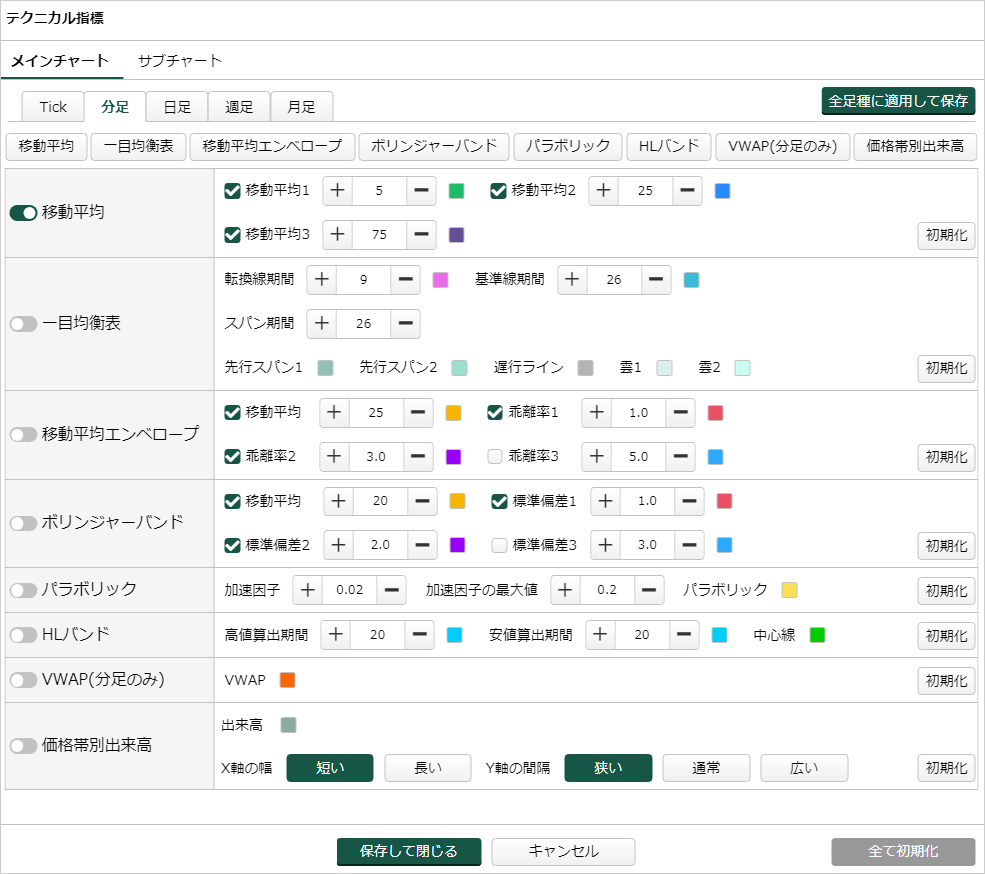This screenshot has height=874, width=985.
Task: Enable VWAP(分足のみ) switch
Action: coord(23,680)
